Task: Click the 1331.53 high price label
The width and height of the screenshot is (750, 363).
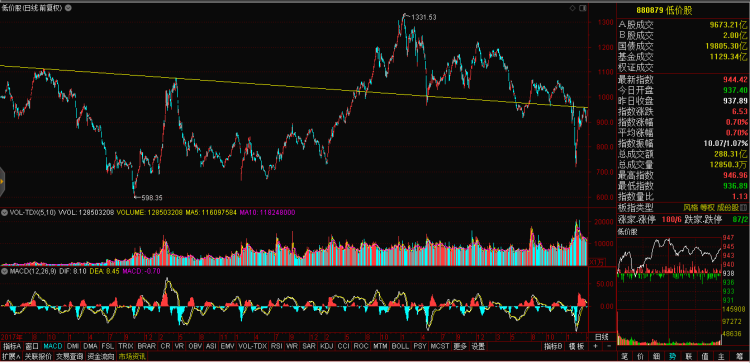Action: tap(423, 17)
